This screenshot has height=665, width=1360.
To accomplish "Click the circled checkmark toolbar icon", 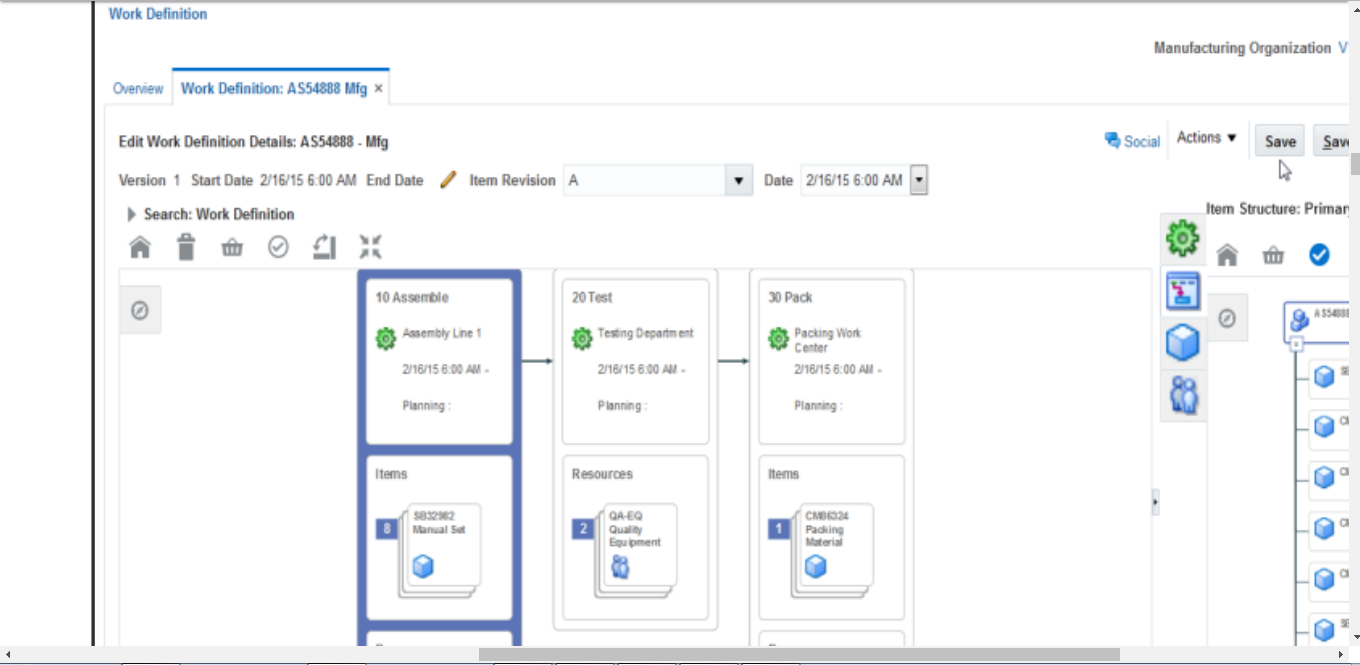I will 278,247.
